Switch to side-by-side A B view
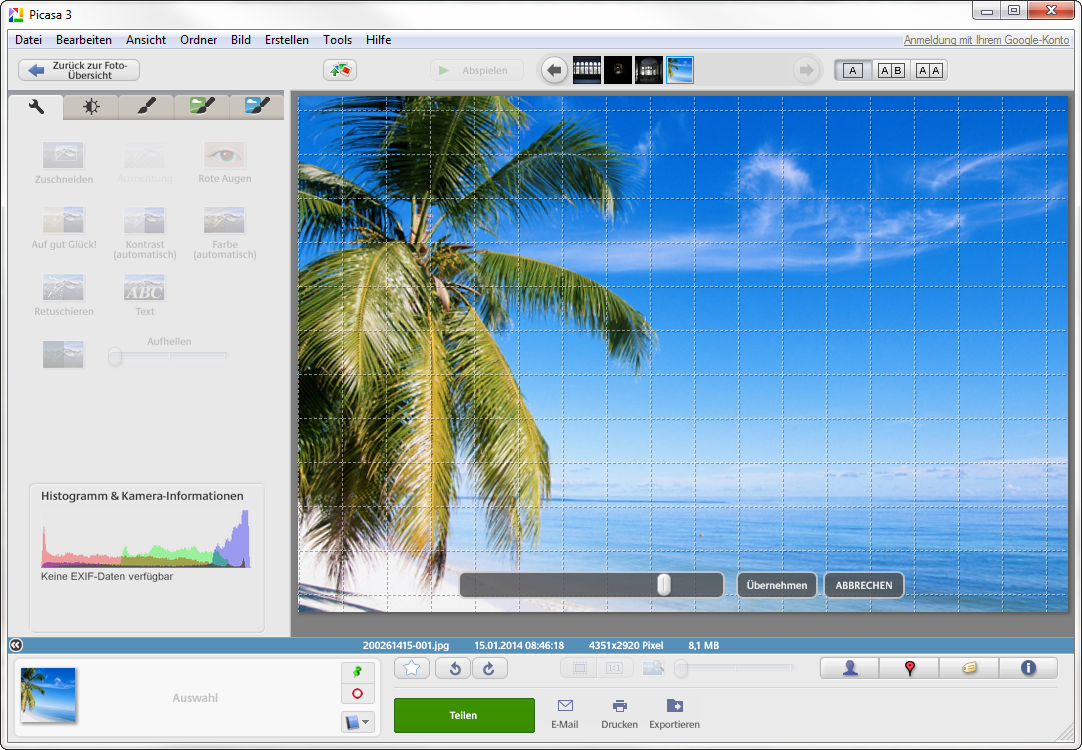 point(890,70)
